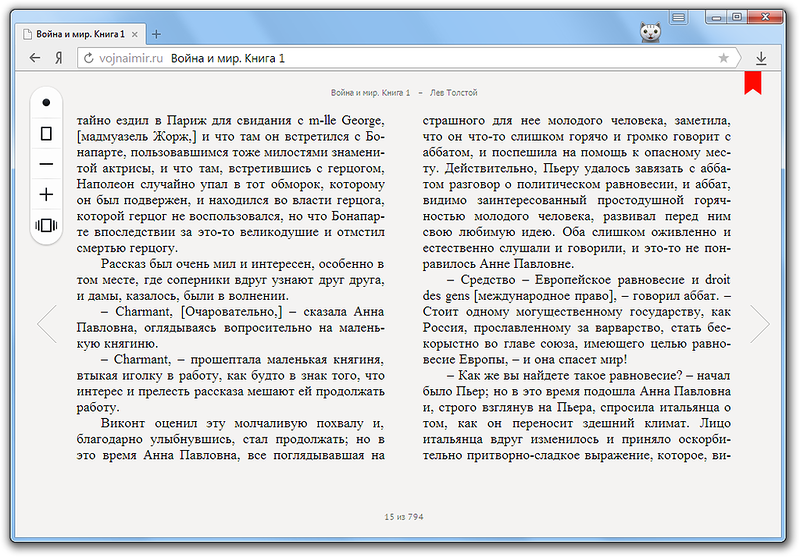
Task: Open a new tab with the plus button
Action: pos(156,34)
